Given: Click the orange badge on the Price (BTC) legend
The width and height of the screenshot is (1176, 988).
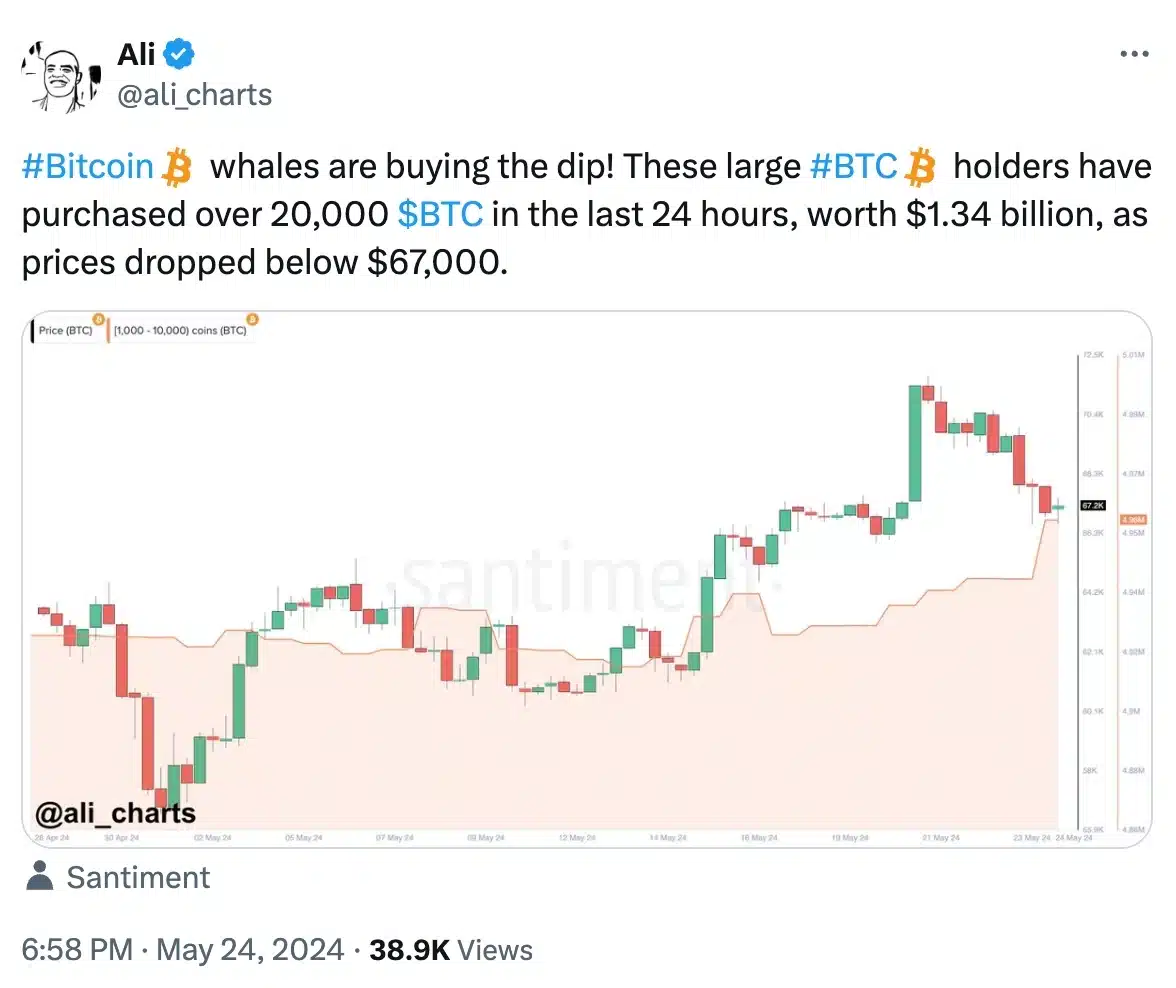Looking at the screenshot, I should point(98,320).
